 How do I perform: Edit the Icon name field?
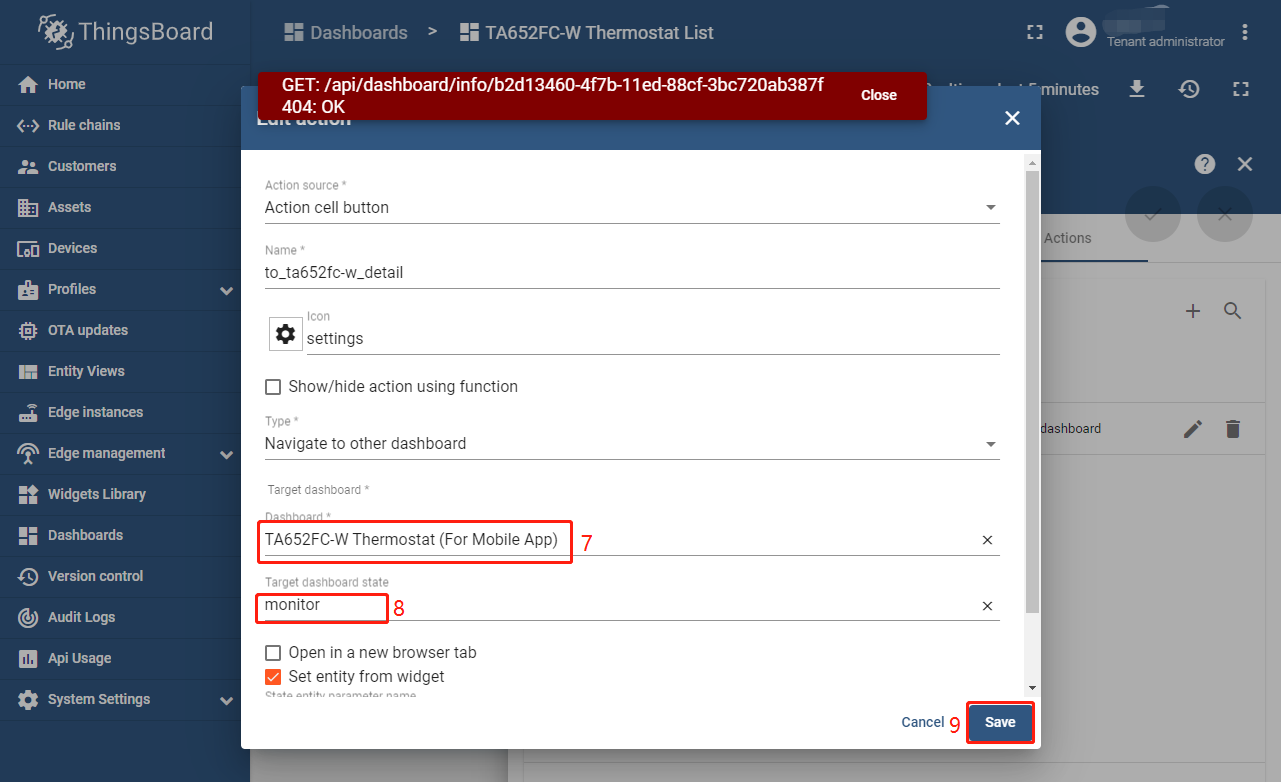[x=653, y=339]
